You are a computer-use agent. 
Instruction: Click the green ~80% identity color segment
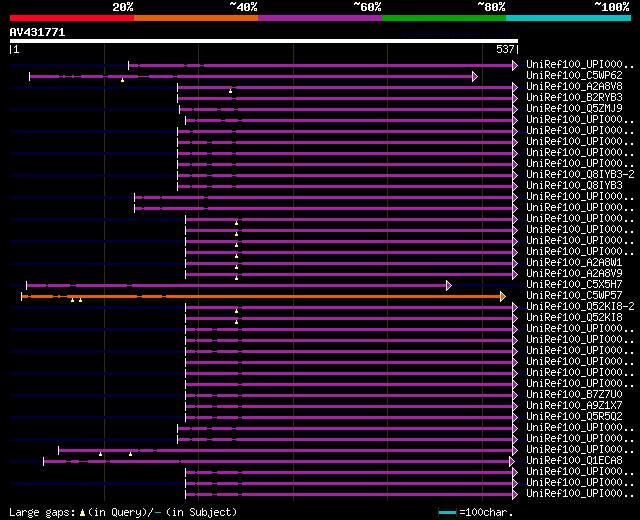click(444, 18)
